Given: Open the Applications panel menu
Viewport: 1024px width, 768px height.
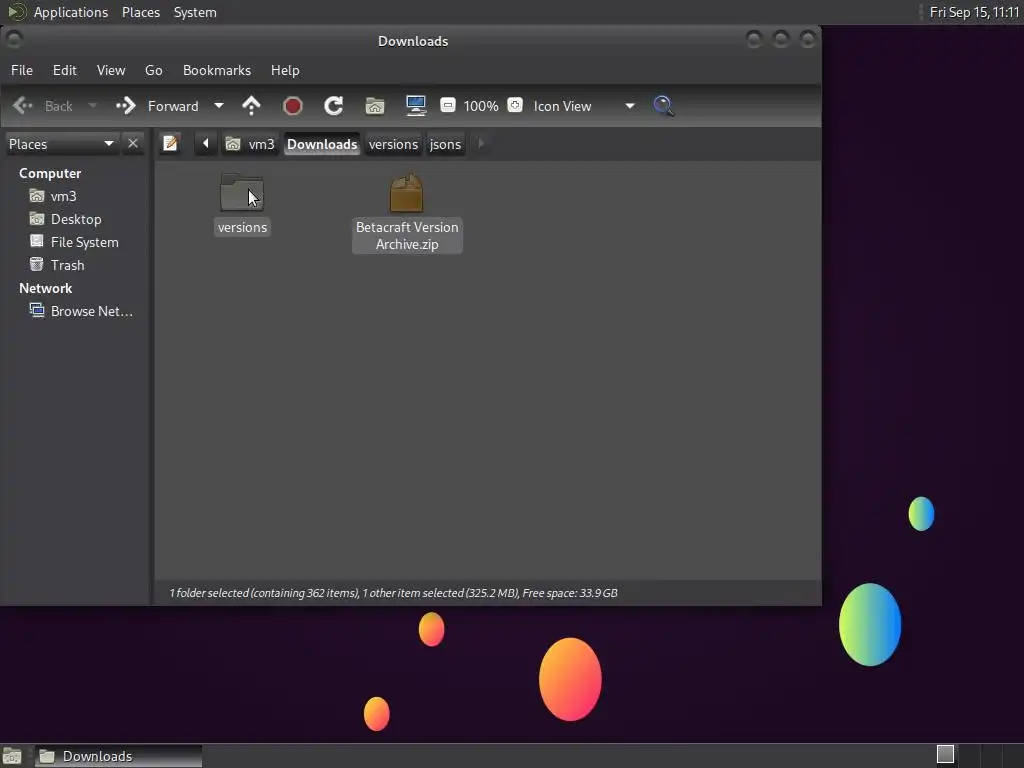Looking at the screenshot, I should tap(71, 12).
